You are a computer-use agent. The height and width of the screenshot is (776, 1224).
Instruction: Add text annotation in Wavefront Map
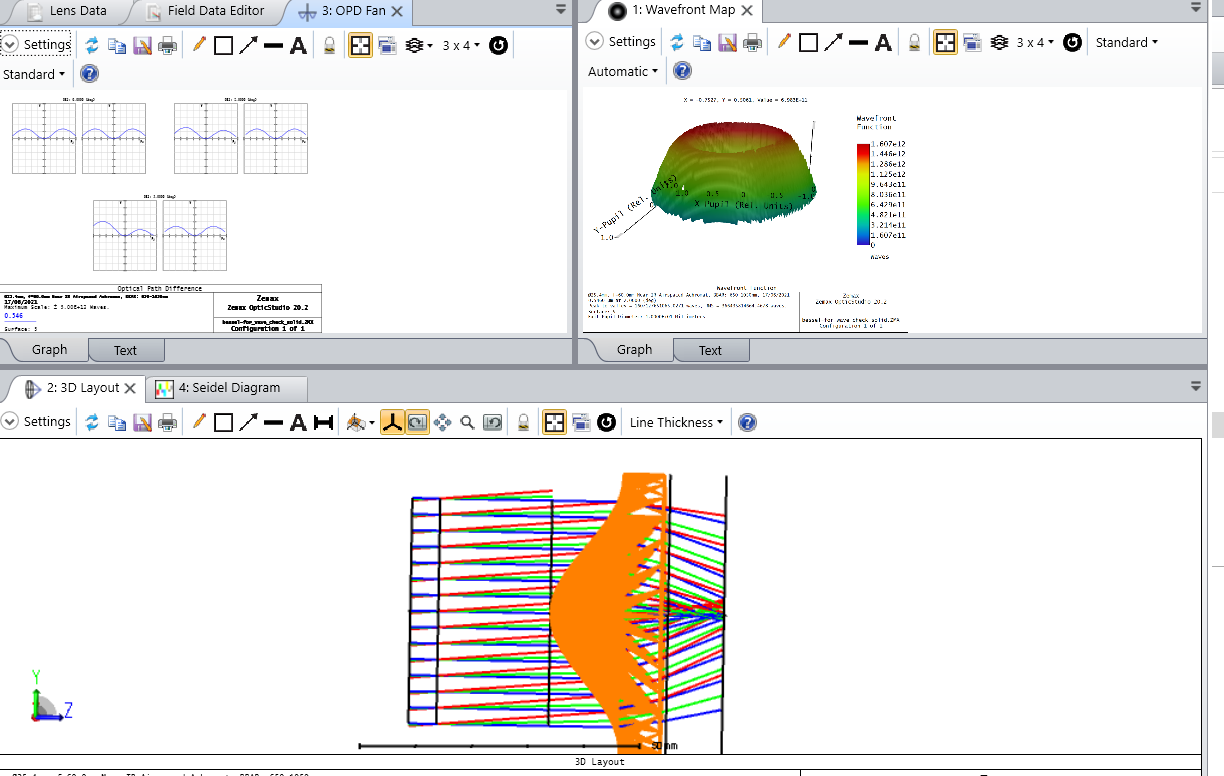click(883, 42)
